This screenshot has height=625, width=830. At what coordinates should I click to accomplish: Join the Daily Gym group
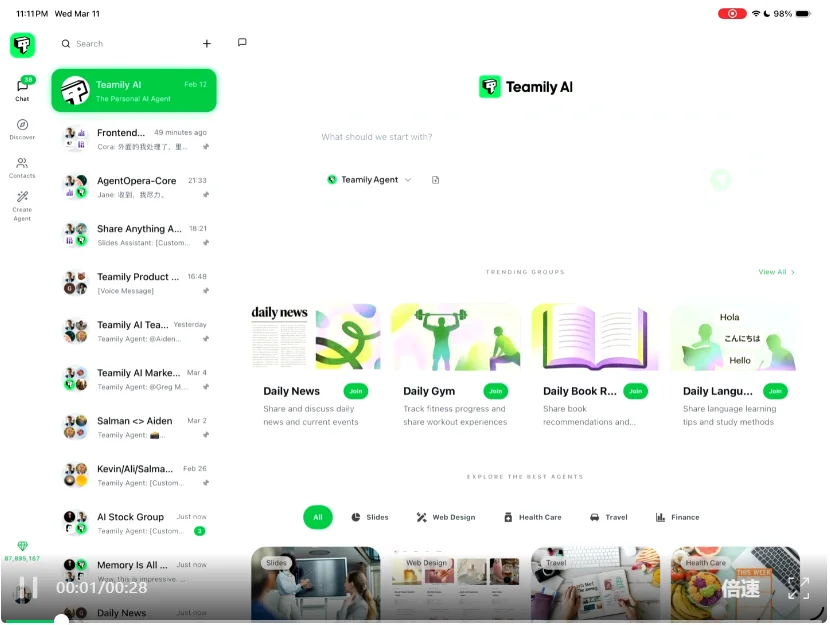495,391
